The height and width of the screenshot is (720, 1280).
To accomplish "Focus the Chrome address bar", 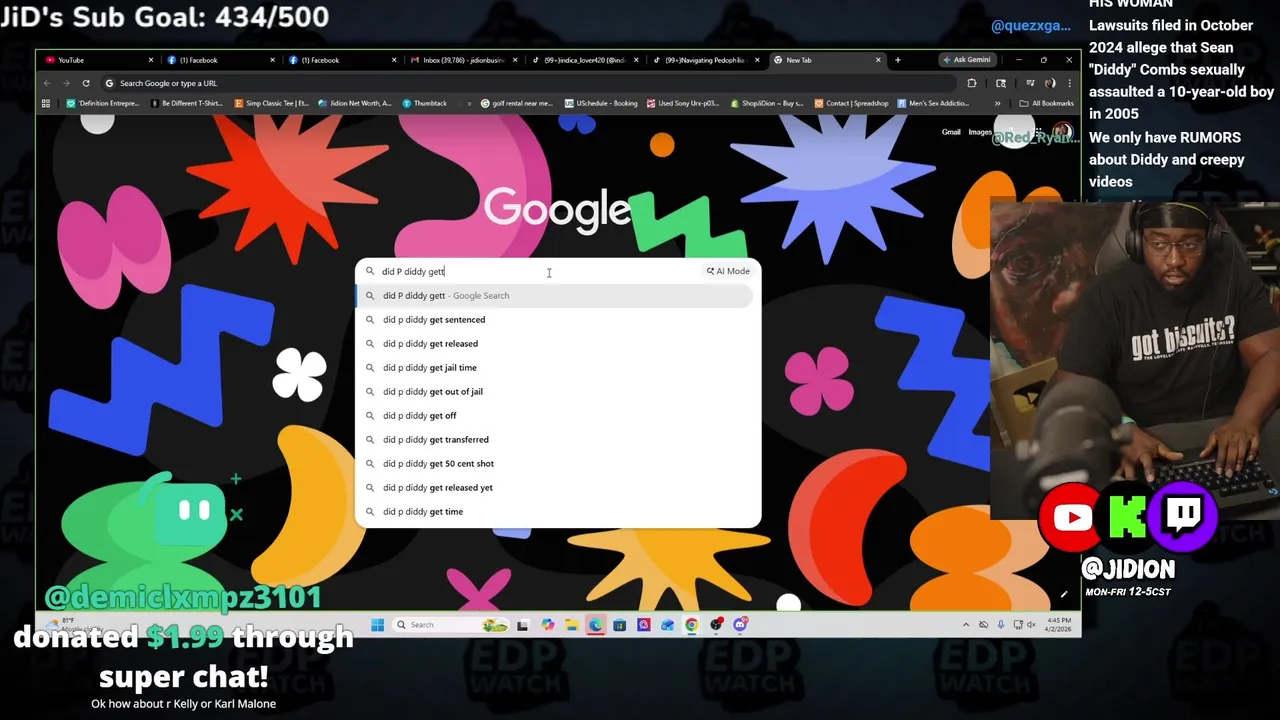I will [x=530, y=83].
